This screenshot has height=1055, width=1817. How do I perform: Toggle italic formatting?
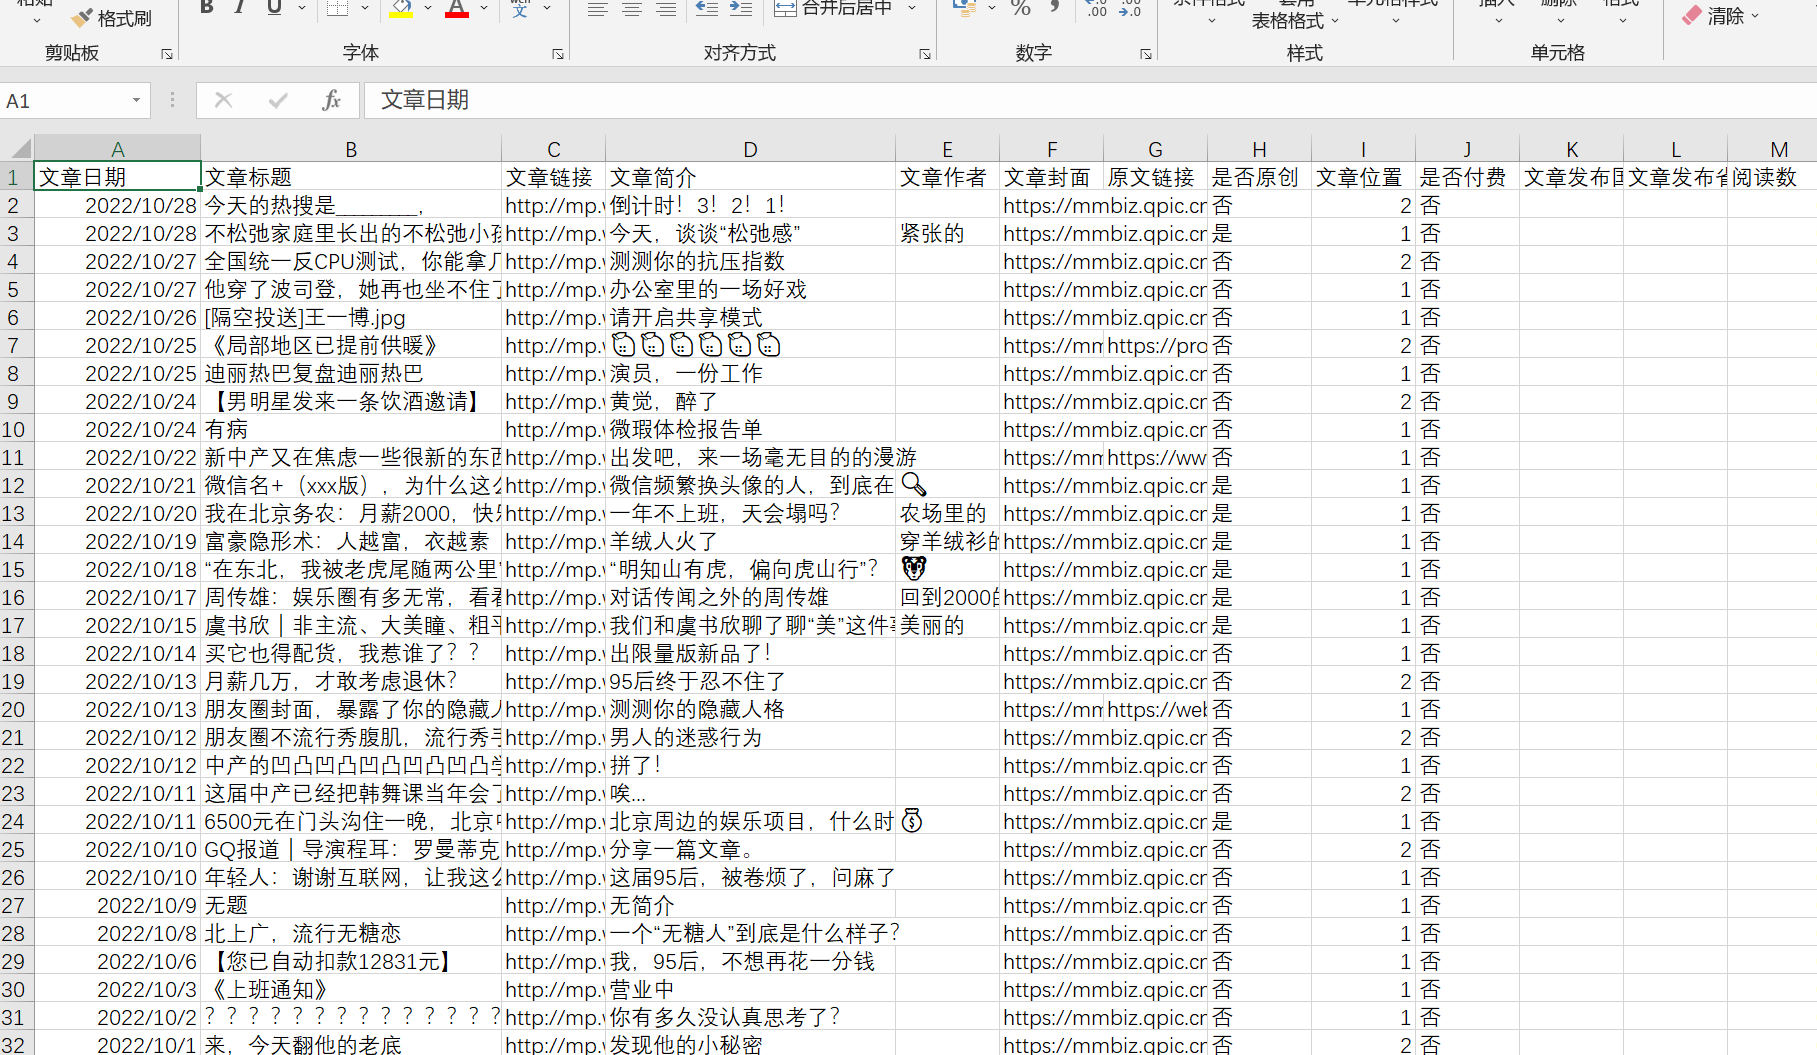[240, 8]
